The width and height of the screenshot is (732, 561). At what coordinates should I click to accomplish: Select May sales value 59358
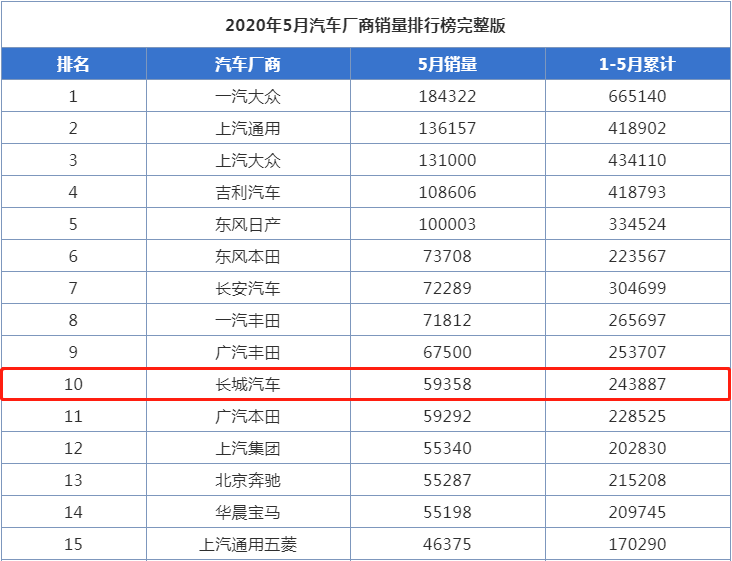(x=448, y=385)
